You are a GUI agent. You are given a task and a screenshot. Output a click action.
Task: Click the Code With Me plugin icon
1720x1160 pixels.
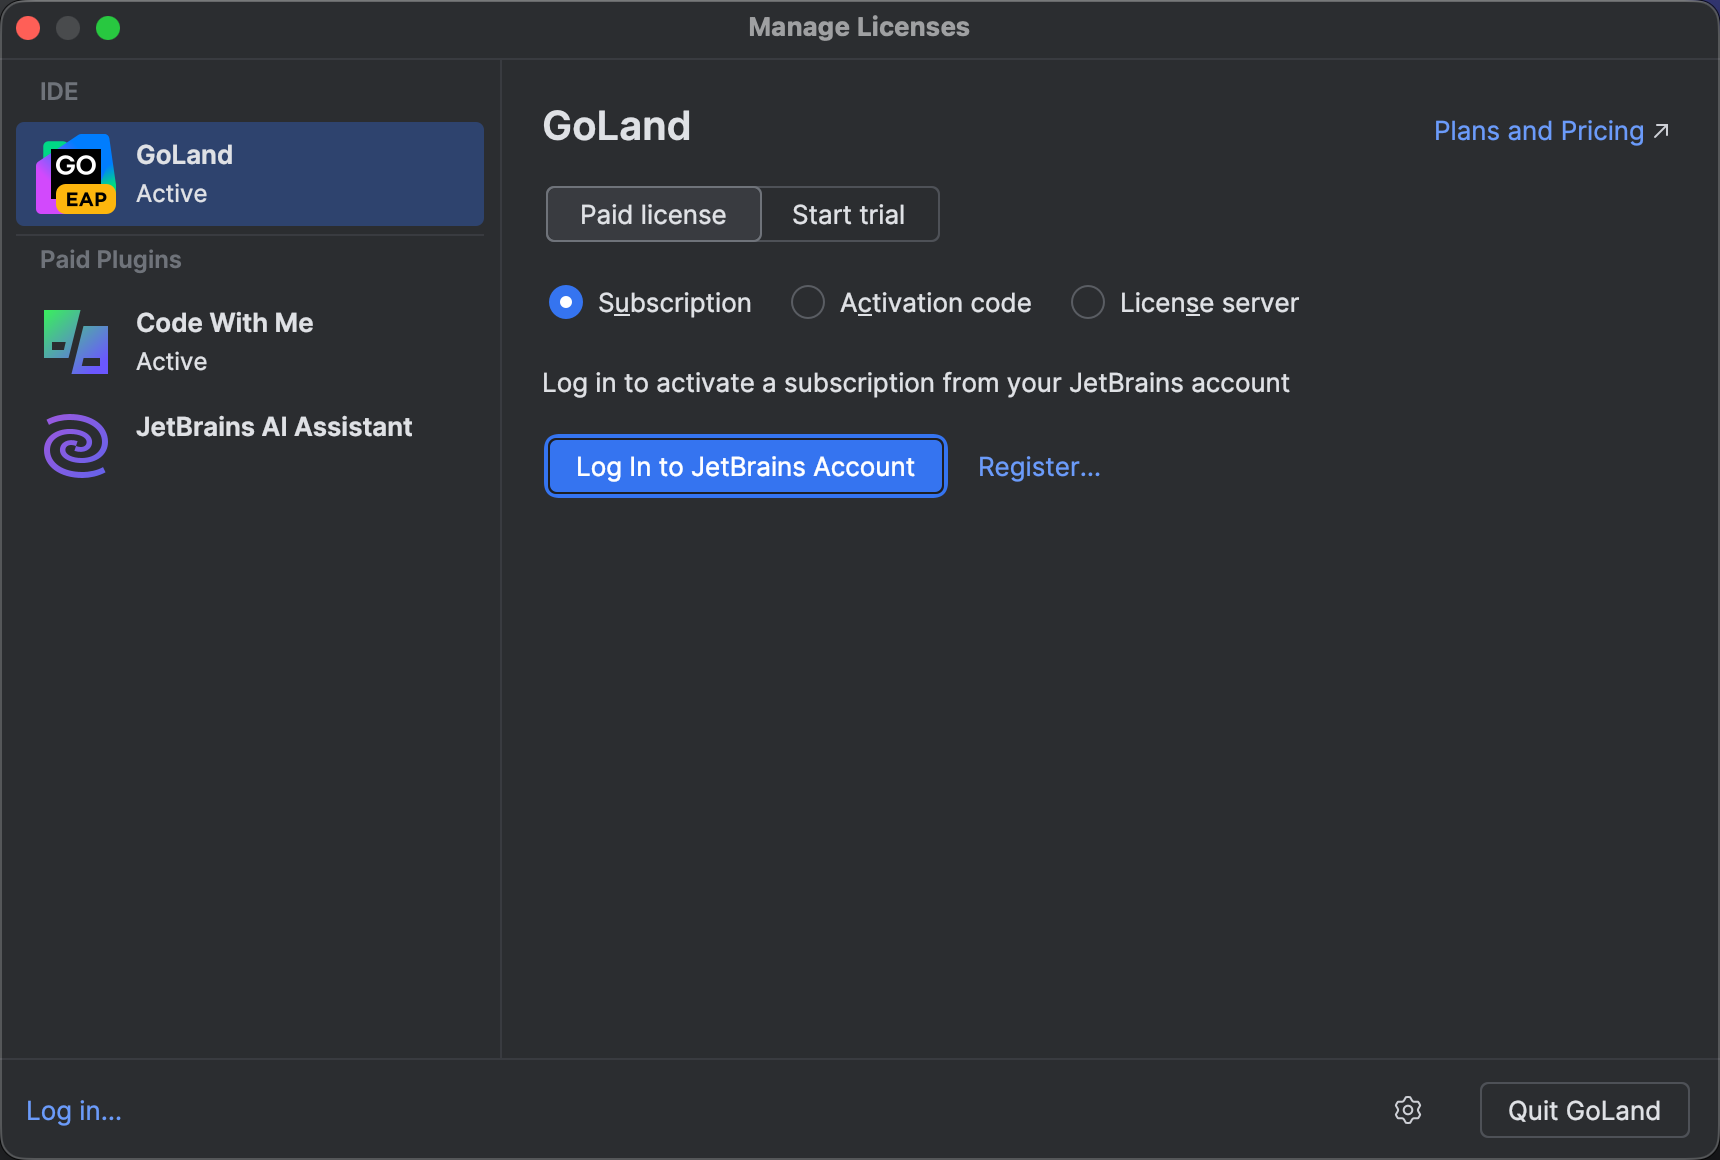click(x=75, y=341)
